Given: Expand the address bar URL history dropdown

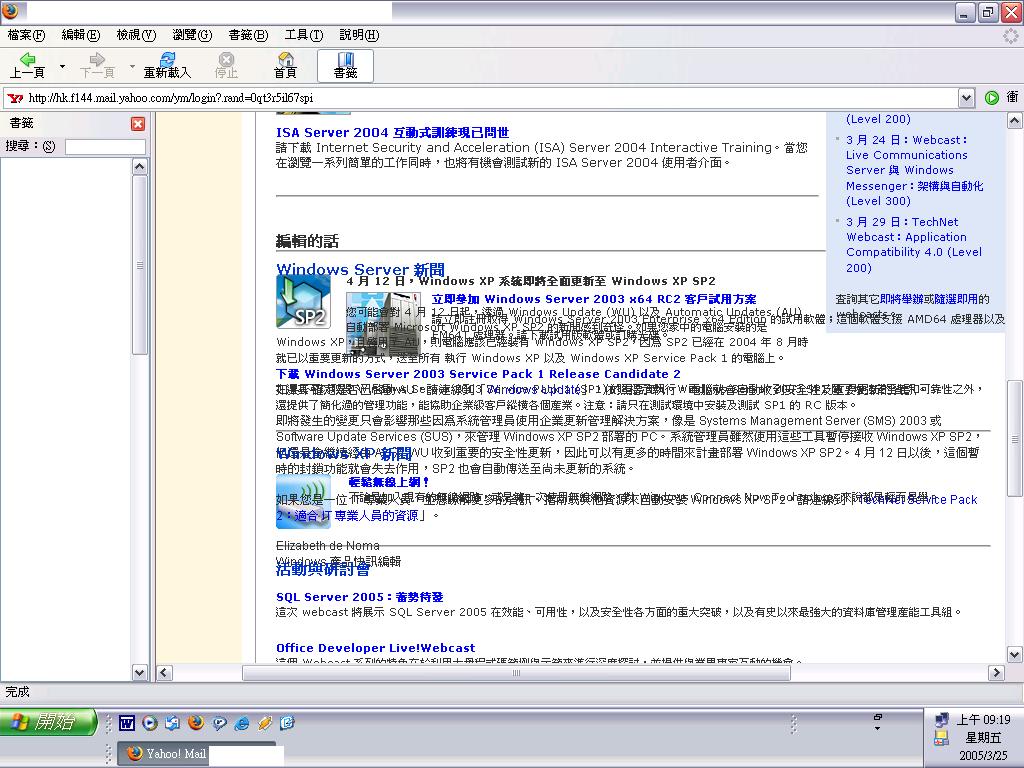Looking at the screenshot, I should coord(966,98).
